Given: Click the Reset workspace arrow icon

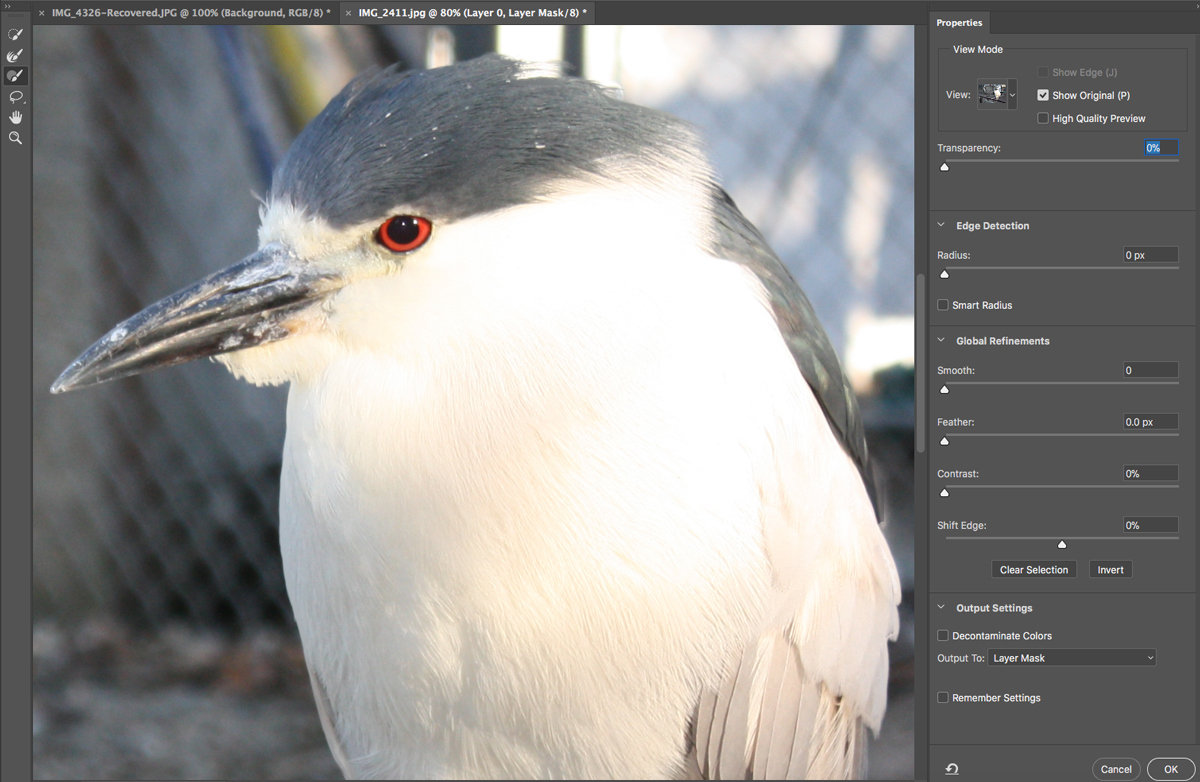Looking at the screenshot, I should 952,769.
